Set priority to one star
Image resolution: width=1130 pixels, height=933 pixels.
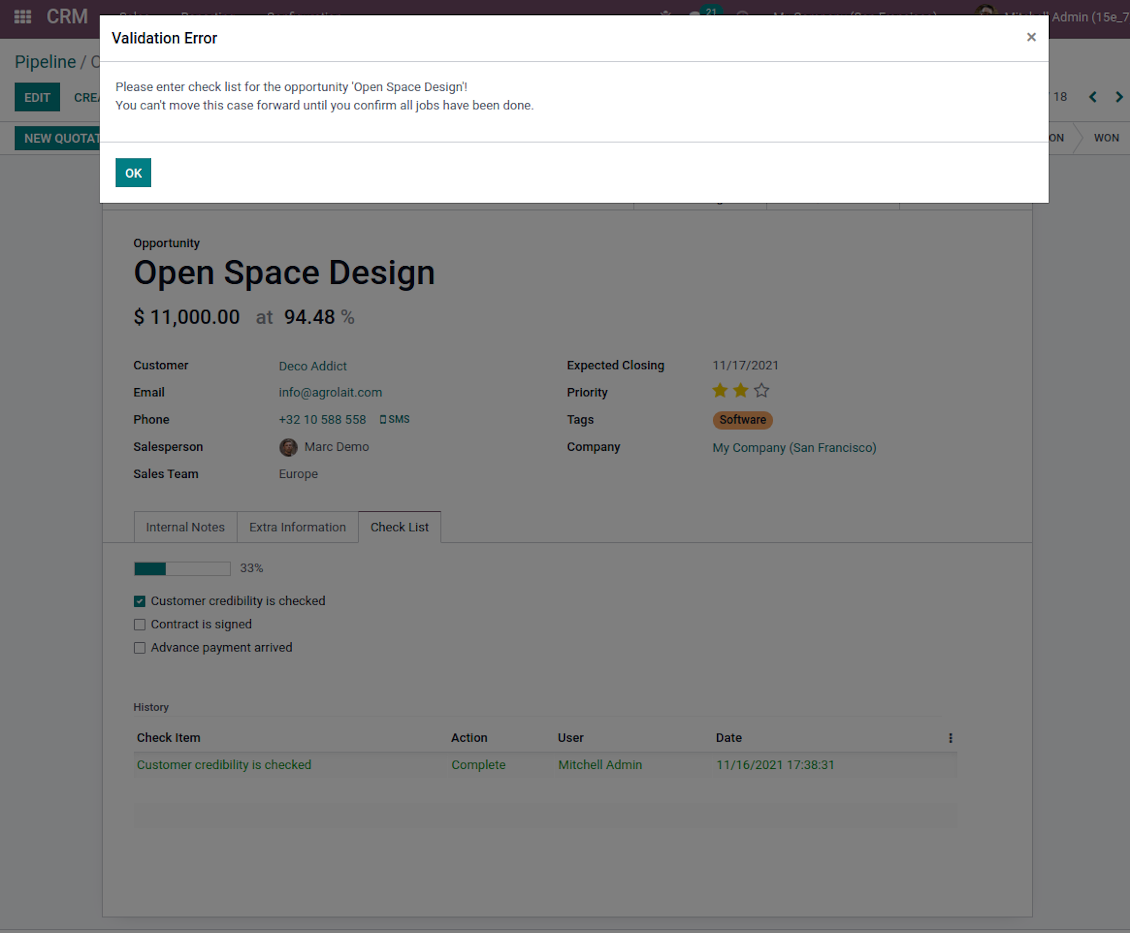[720, 391]
